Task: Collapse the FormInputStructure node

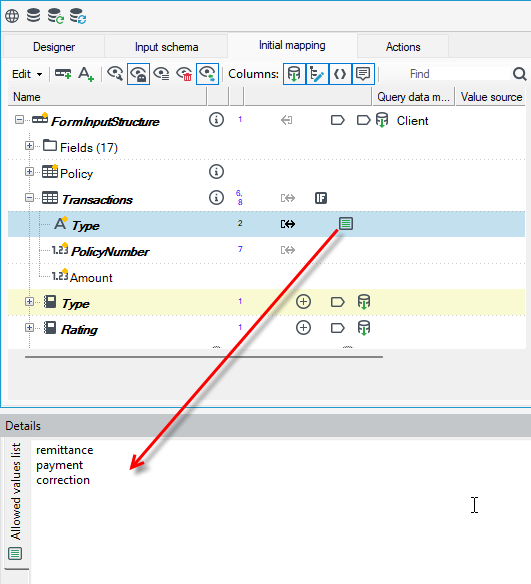Action: click(x=19, y=120)
